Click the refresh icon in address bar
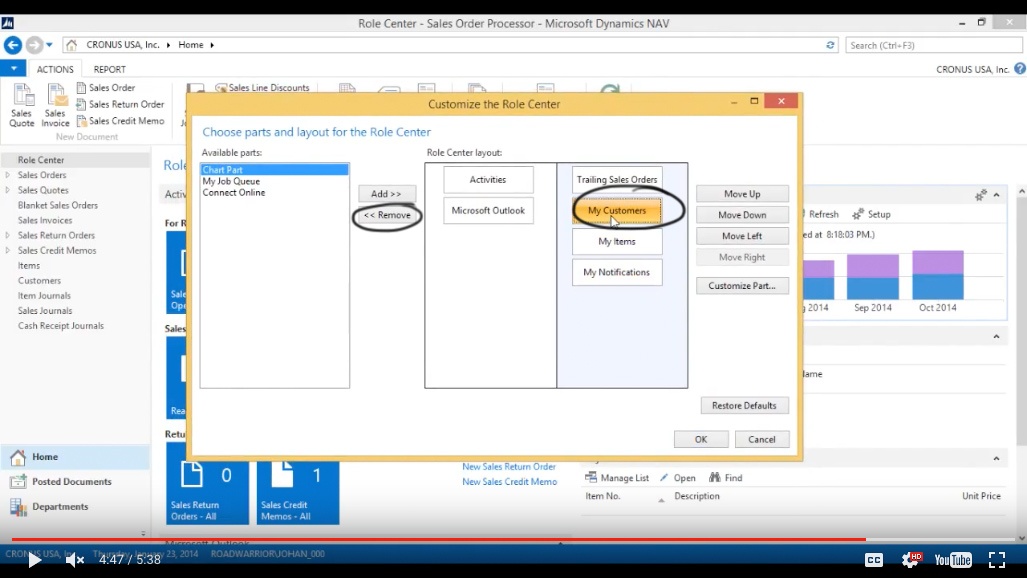Image resolution: width=1027 pixels, height=578 pixels. coord(830,45)
